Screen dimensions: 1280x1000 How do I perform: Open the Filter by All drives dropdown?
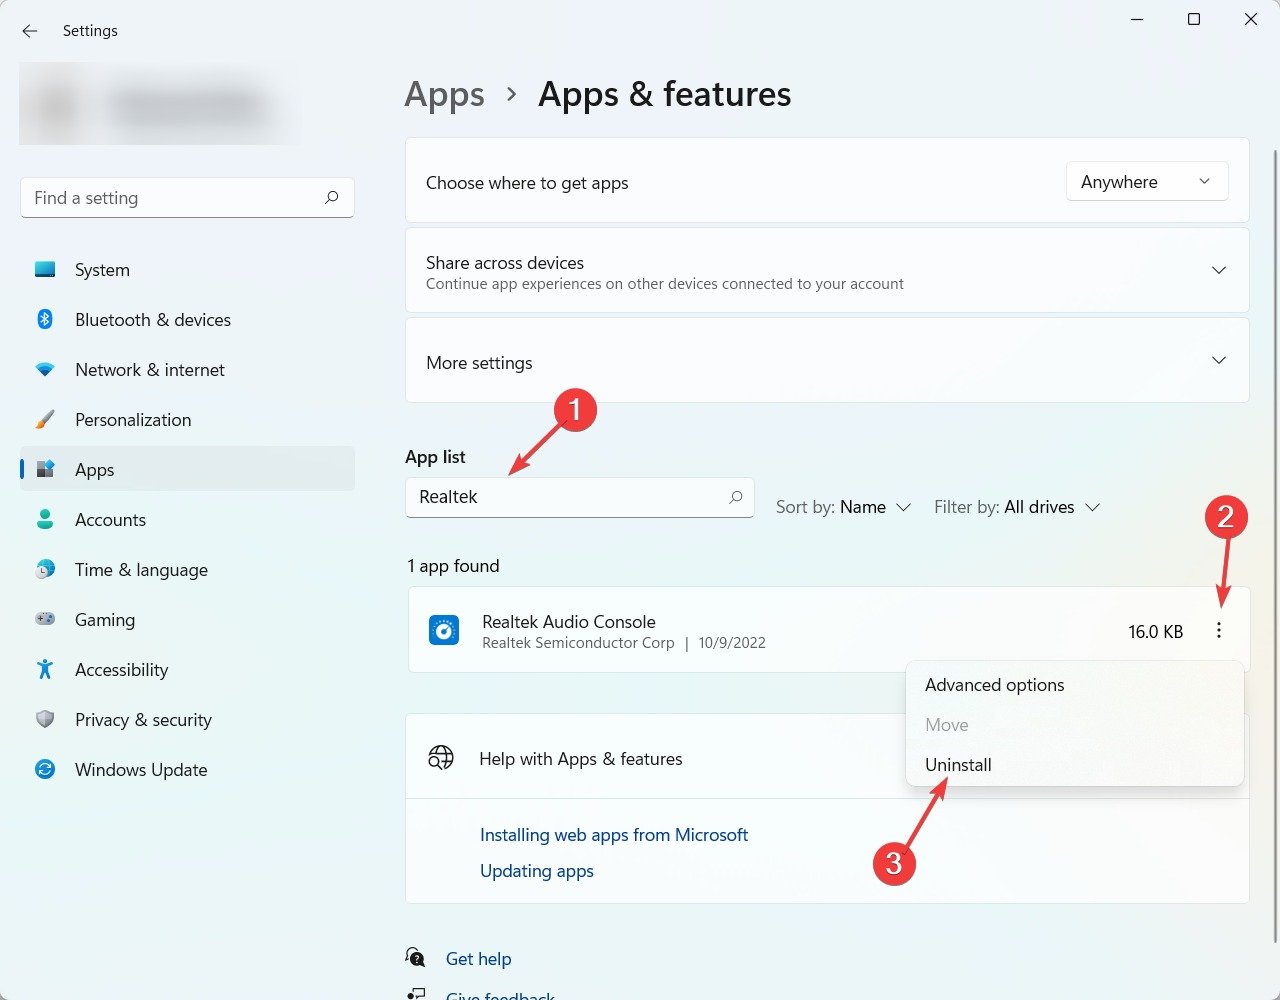(1017, 507)
